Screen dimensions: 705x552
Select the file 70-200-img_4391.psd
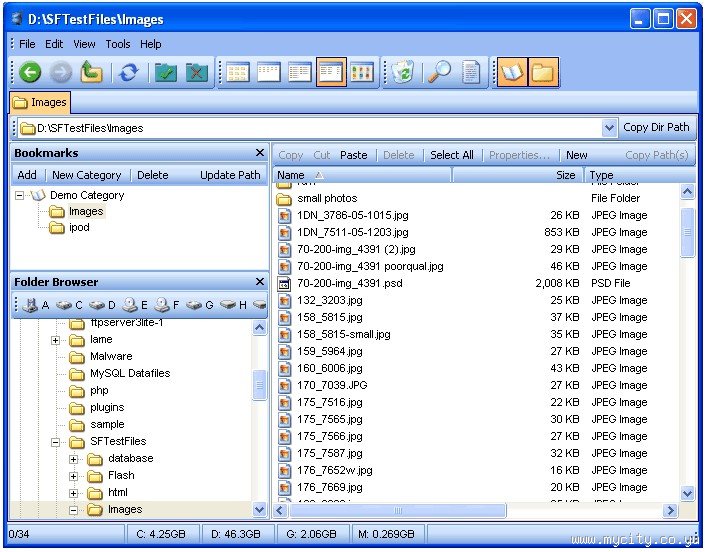pyautogui.click(x=349, y=283)
